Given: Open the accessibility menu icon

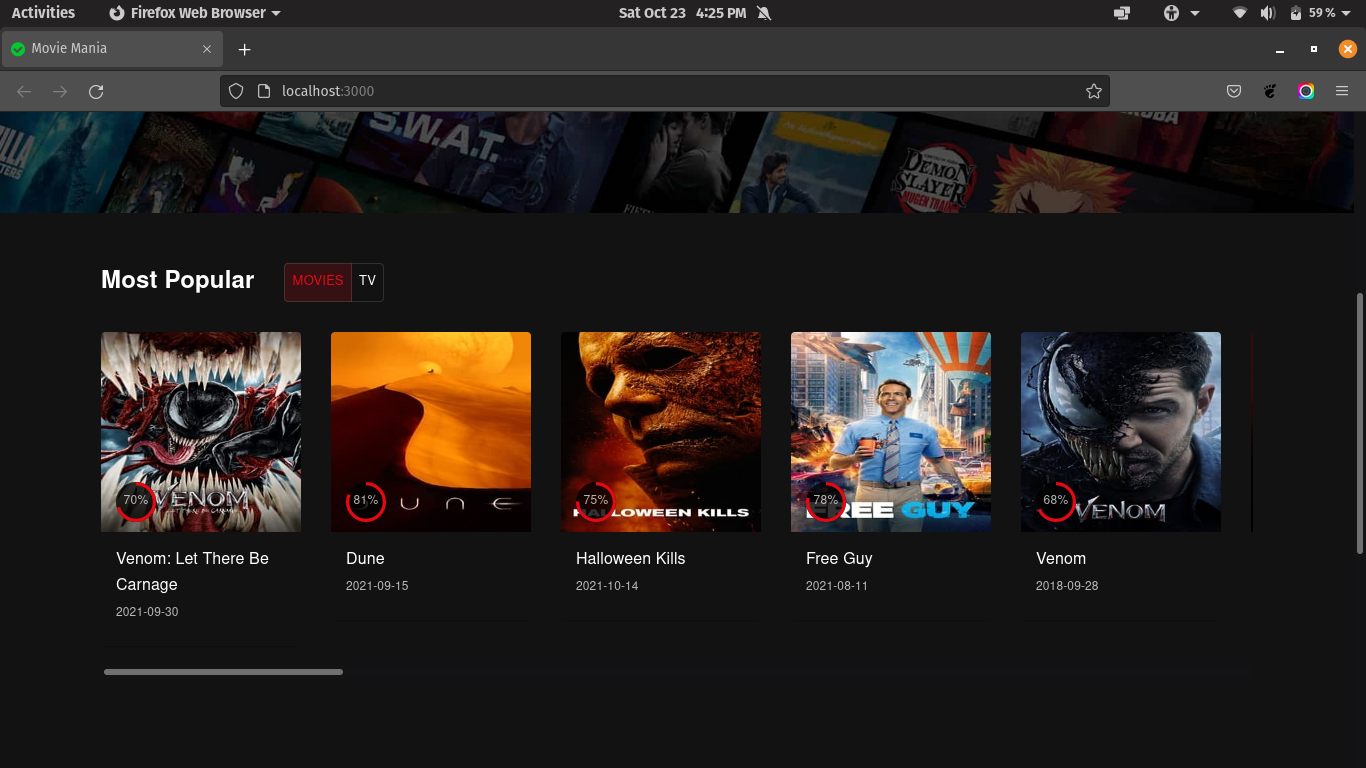Looking at the screenshot, I should click(1172, 13).
